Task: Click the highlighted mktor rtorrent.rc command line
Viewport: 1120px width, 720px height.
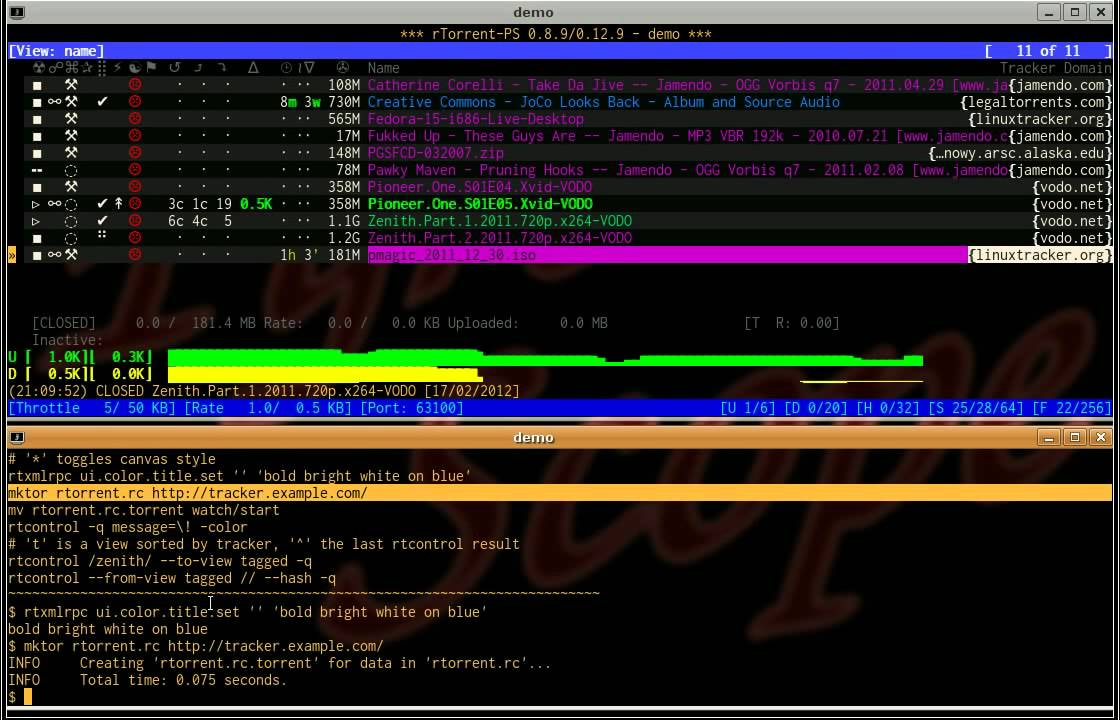Action: click(560, 493)
